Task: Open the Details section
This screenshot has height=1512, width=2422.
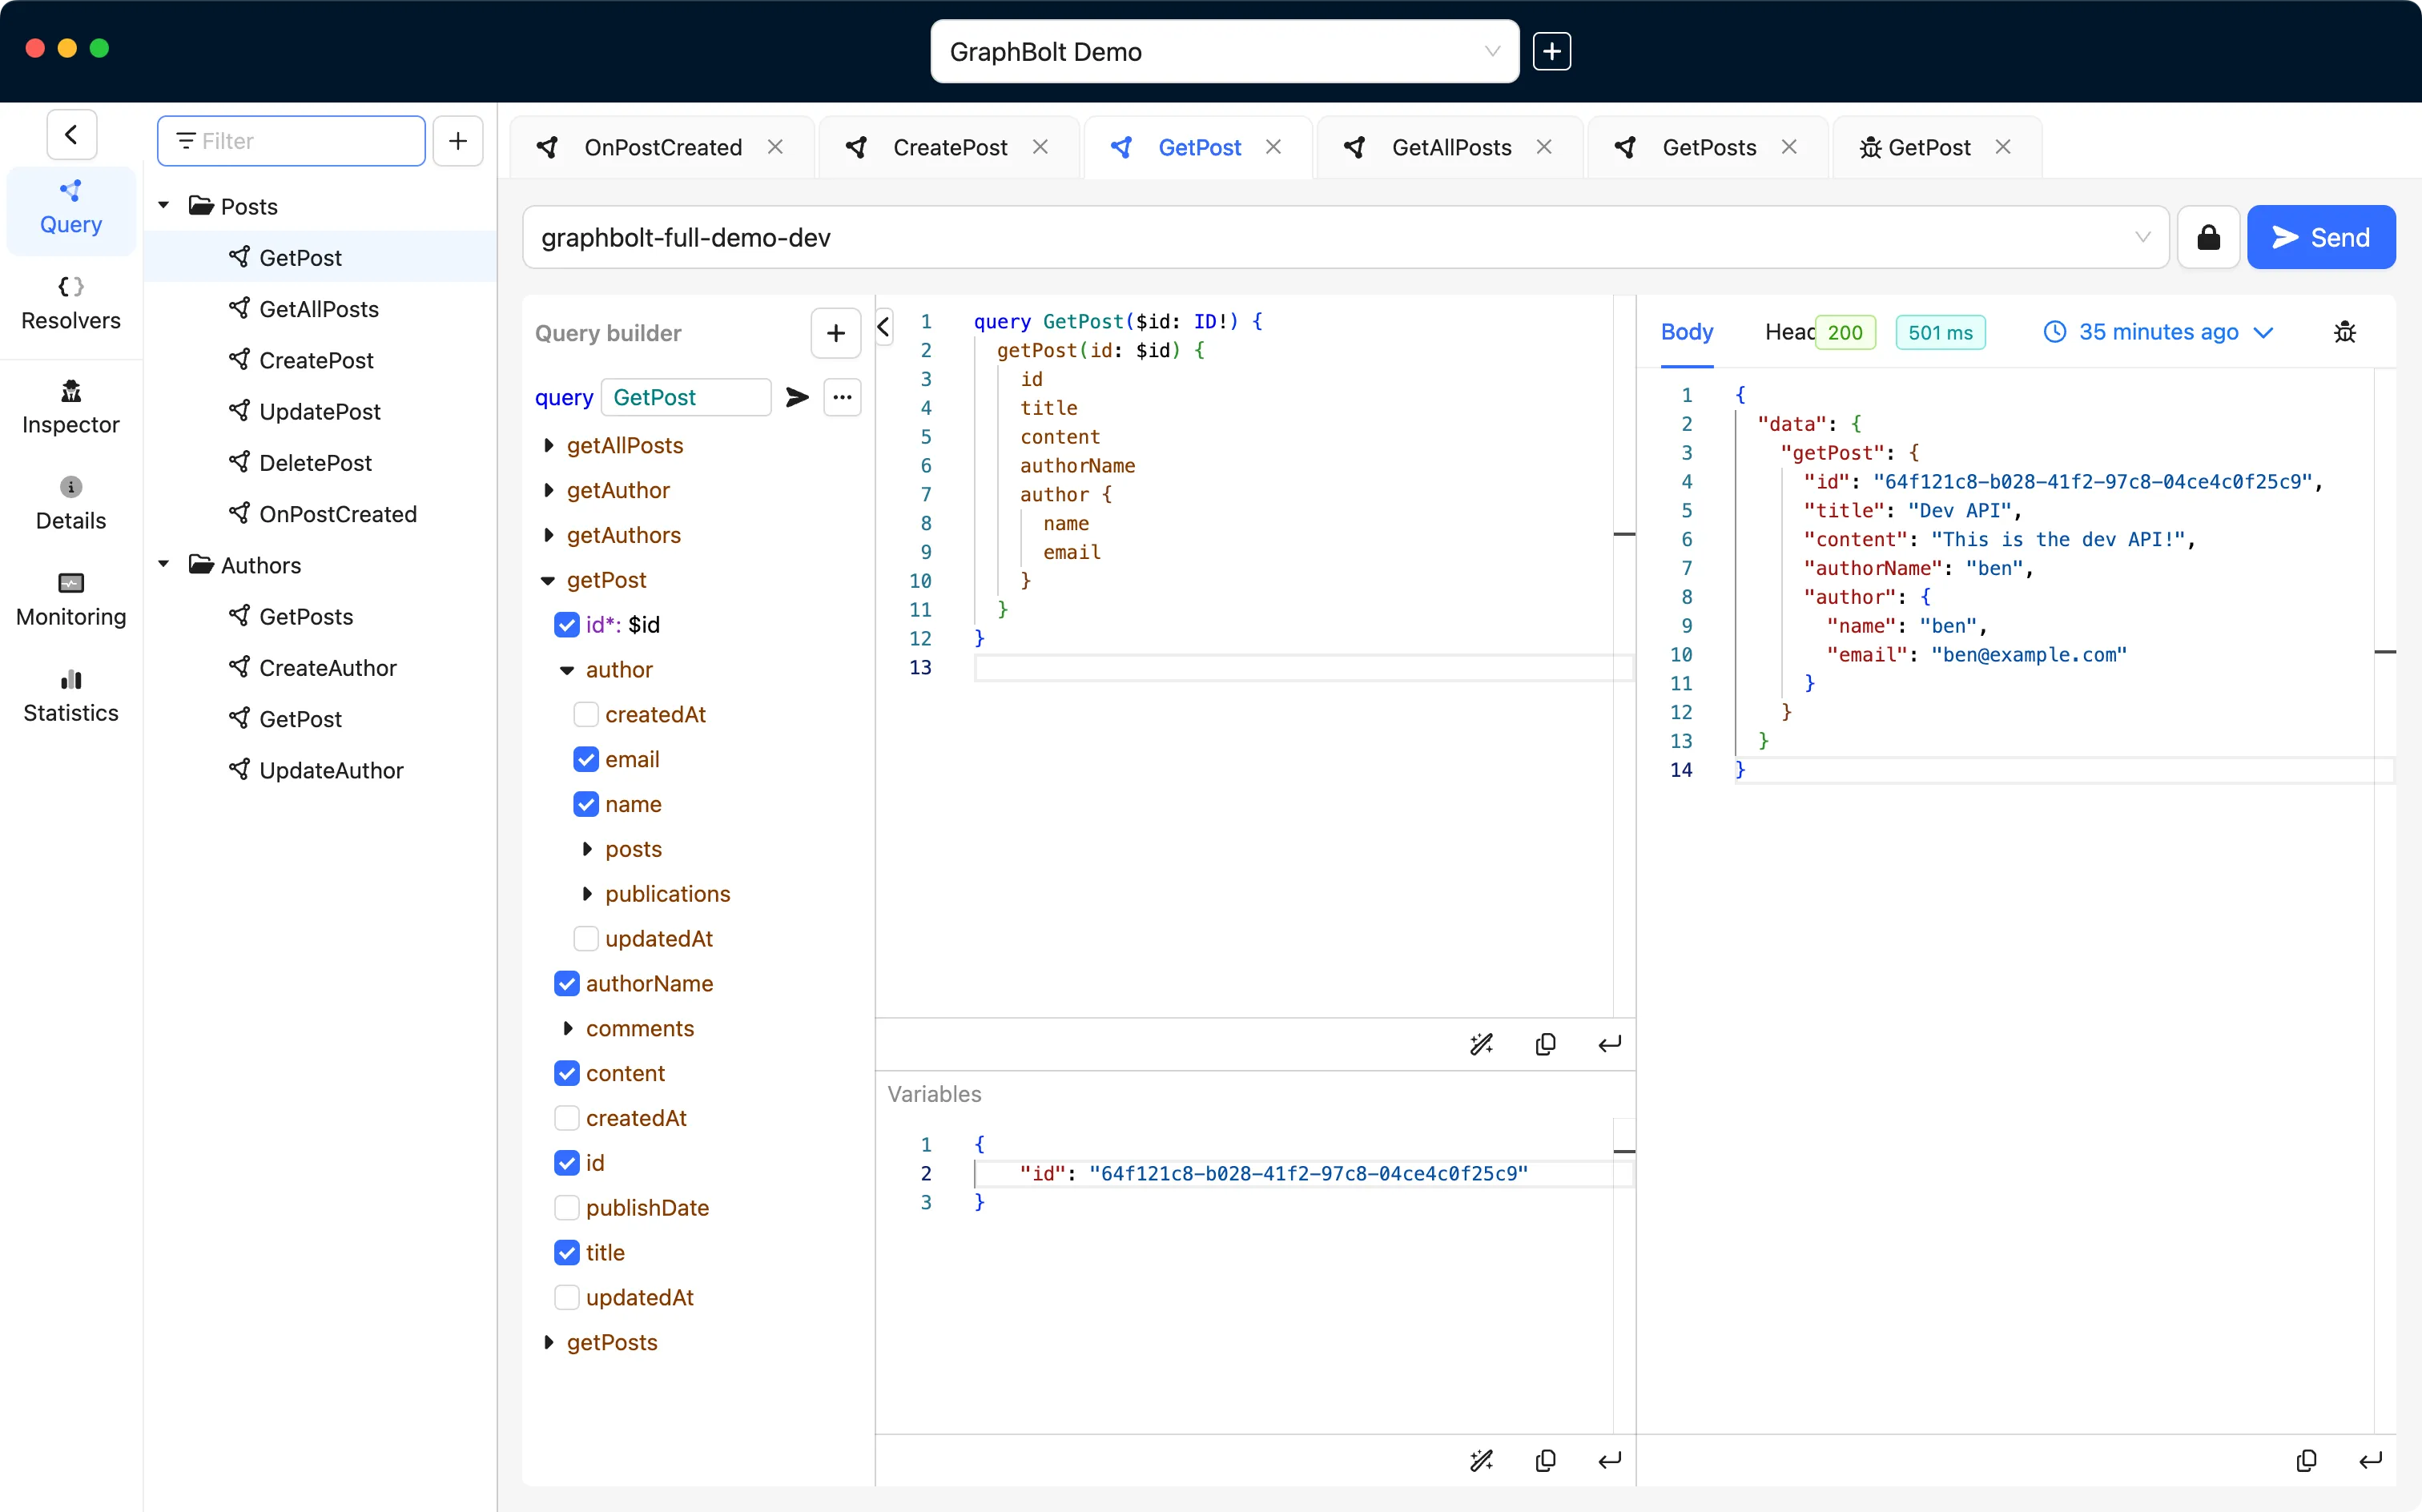Action: click(70, 504)
